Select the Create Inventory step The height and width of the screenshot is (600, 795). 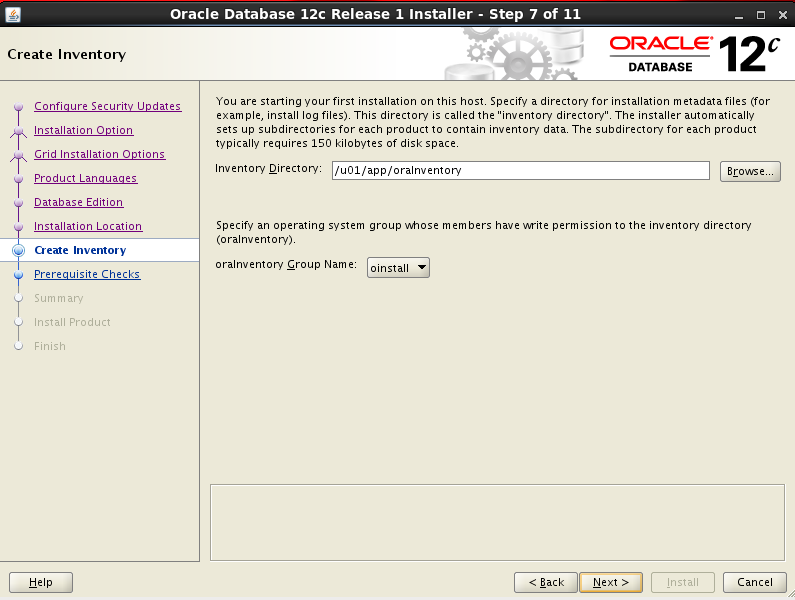80,250
